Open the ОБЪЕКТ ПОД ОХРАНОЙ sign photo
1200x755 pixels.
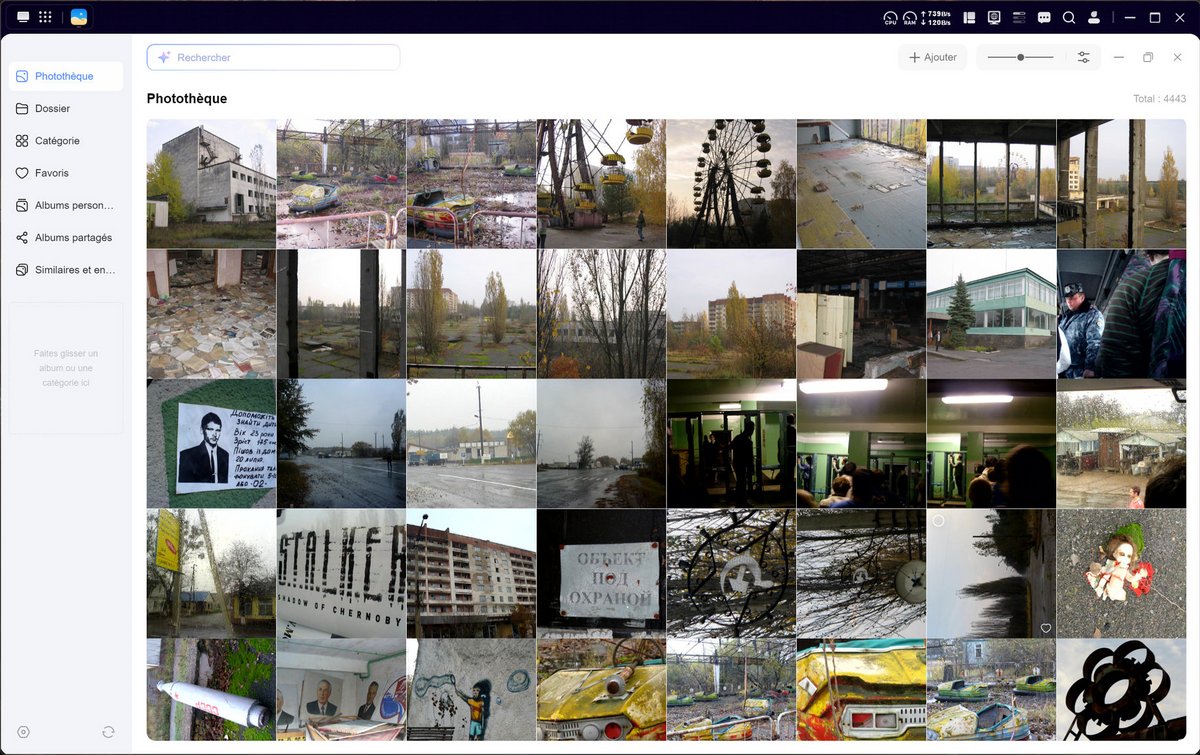coord(601,574)
